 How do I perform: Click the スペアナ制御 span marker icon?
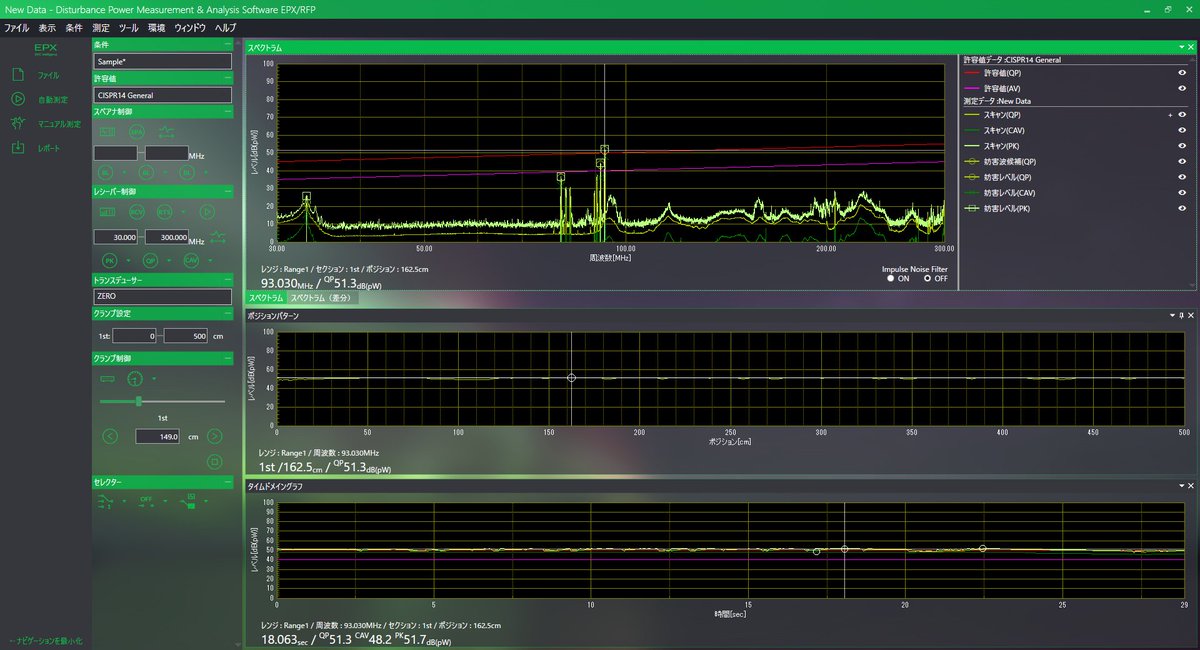click(x=167, y=131)
